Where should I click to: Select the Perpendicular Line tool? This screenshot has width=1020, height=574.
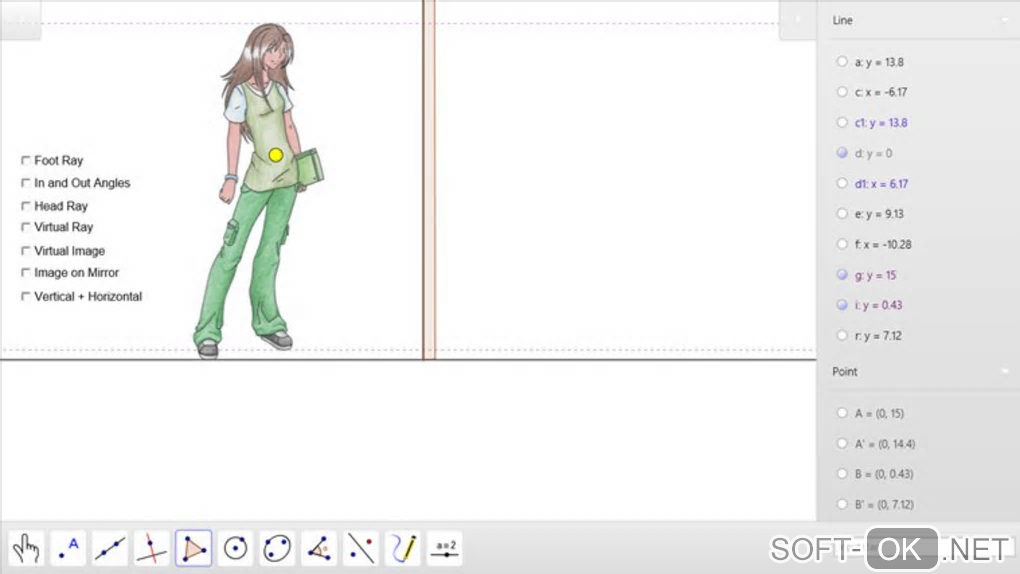click(152, 548)
